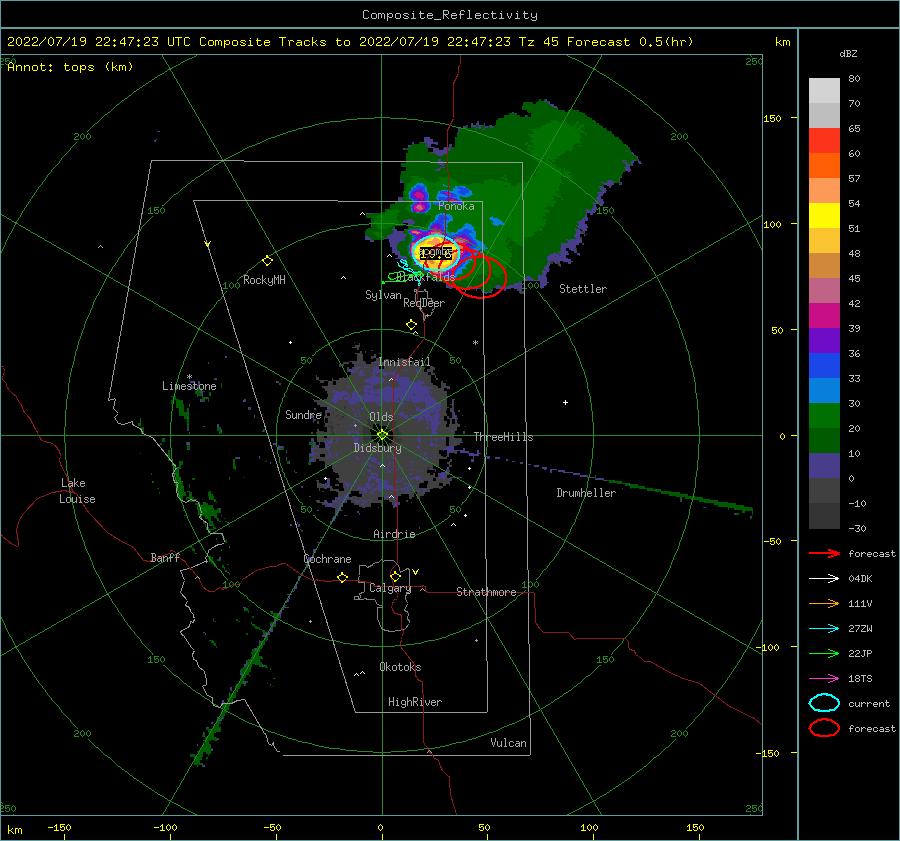Click the Sundre town label
Screen dimensions: 900x841
click(x=304, y=415)
